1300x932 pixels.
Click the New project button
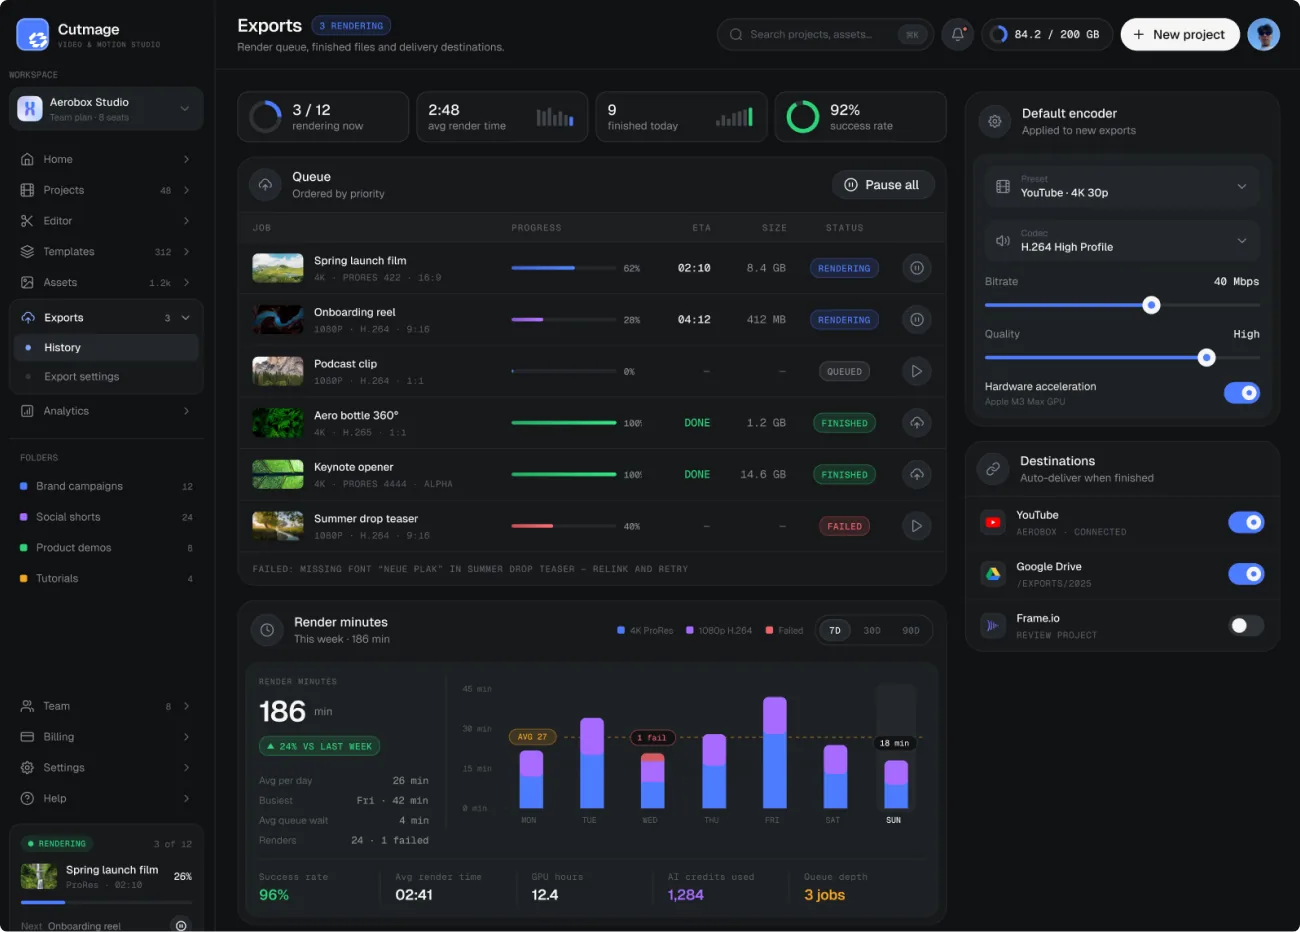pyautogui.click(x=1180, y=34)
